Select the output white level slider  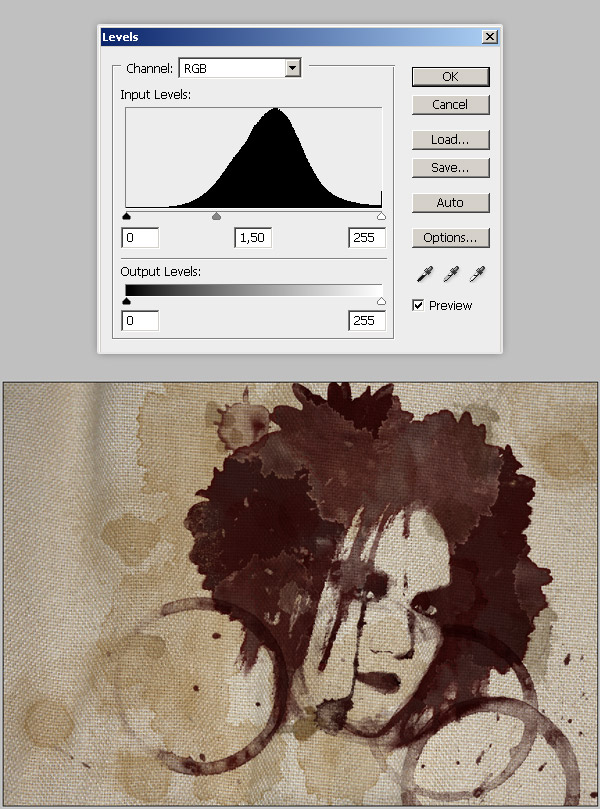[x=381, y=301]
